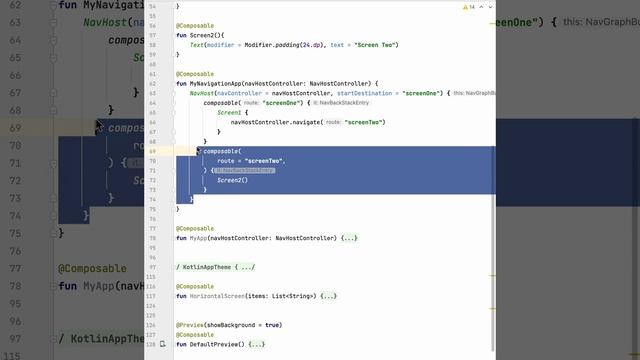
Task: Click fold marker on line 75 in background editor
Action: (53, 233)
